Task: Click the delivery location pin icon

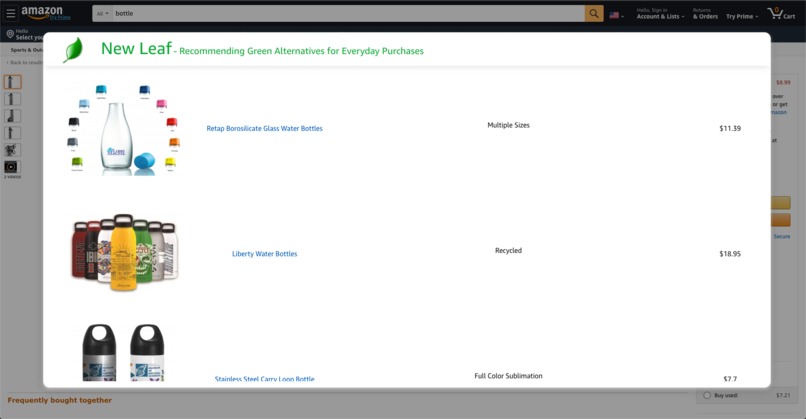Action: pos(10,34)
